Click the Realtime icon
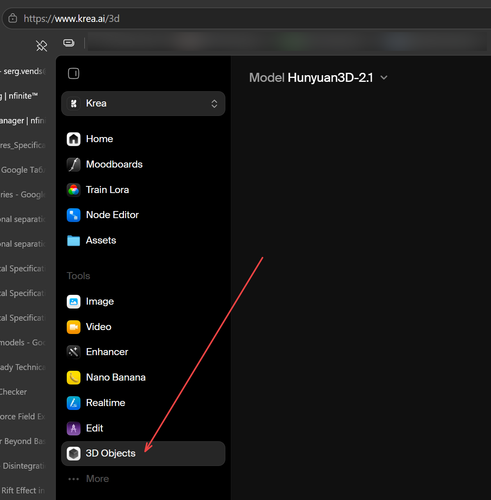This screenshot has height=500, width=491. point(74,403)
